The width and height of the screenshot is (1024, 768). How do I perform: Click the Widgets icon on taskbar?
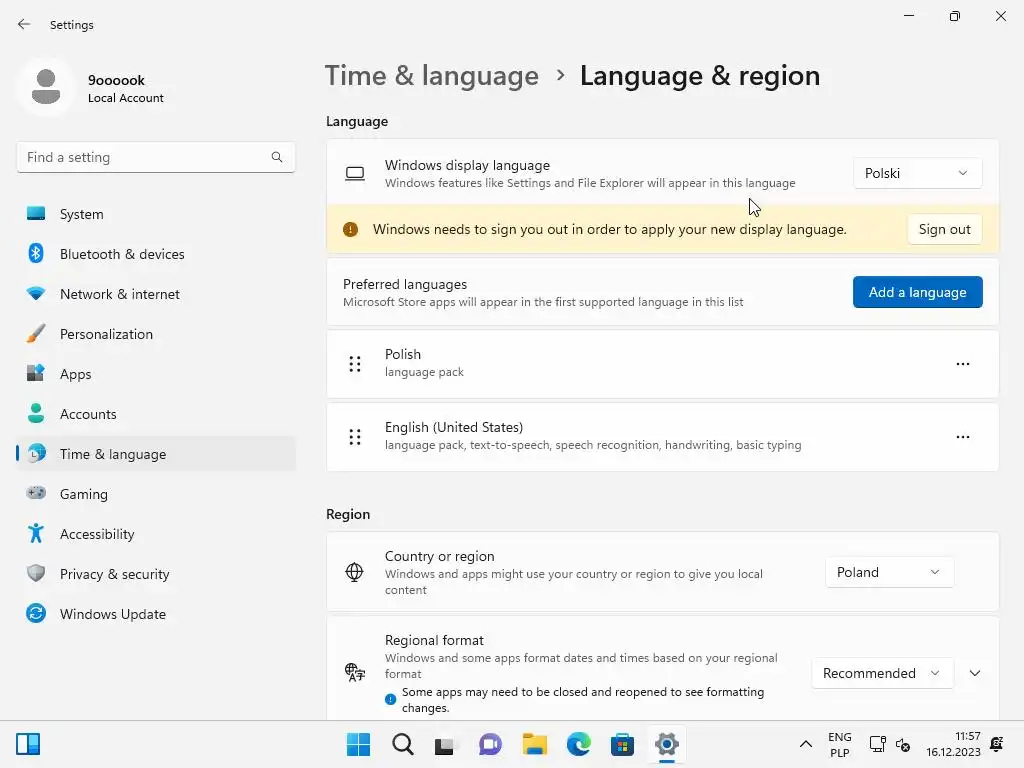(28, 744)
